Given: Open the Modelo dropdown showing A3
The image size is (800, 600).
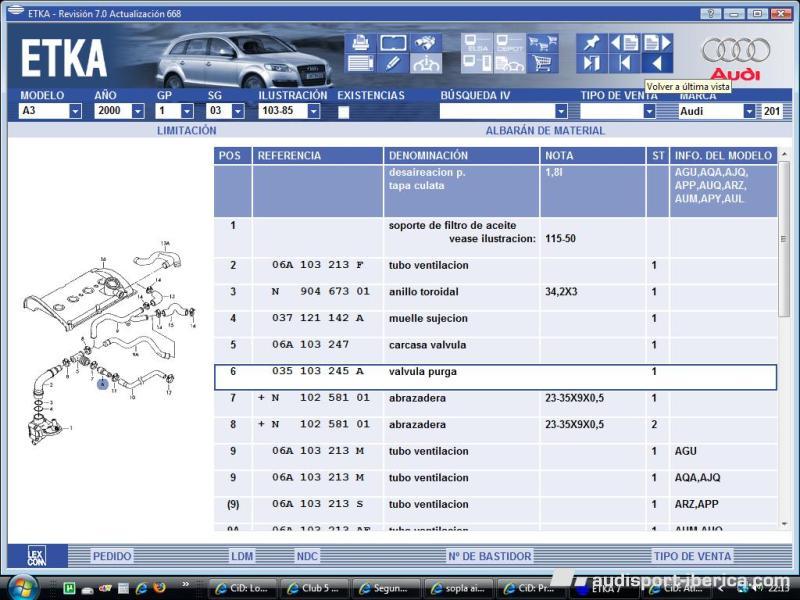Looking at the screenshot, I should click(75, 111).
